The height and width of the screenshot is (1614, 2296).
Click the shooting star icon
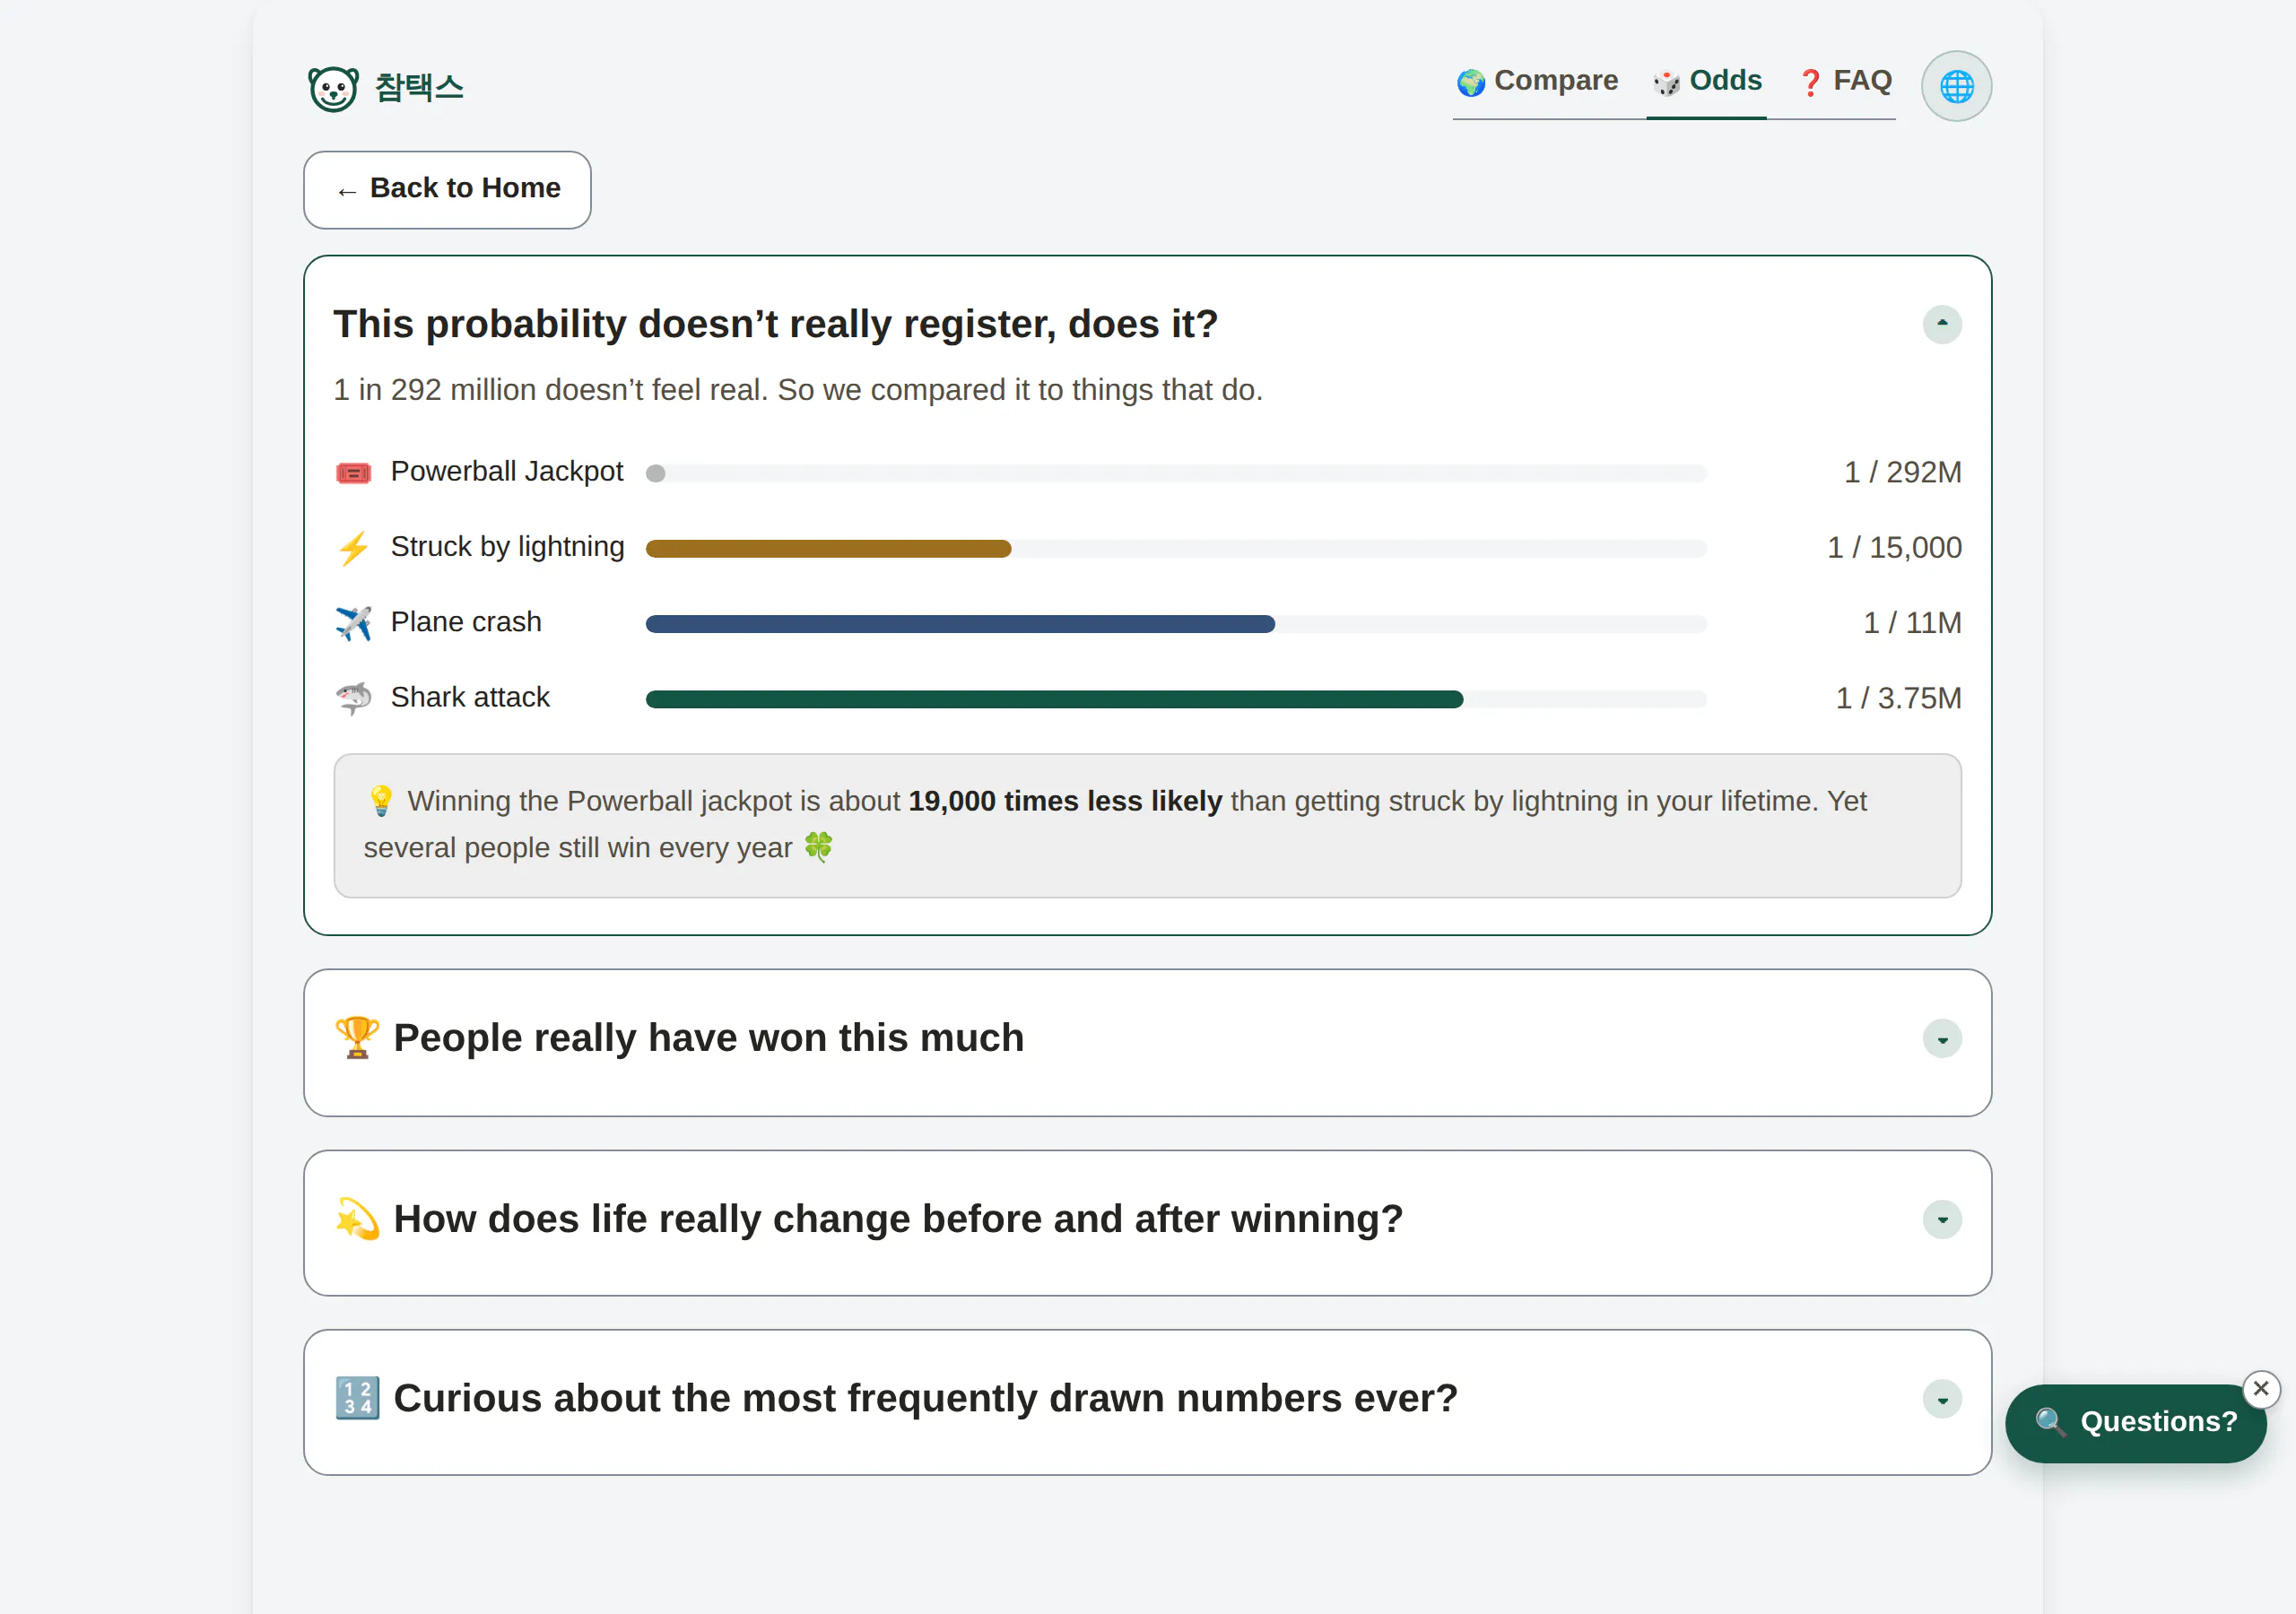coord(357,1219)
